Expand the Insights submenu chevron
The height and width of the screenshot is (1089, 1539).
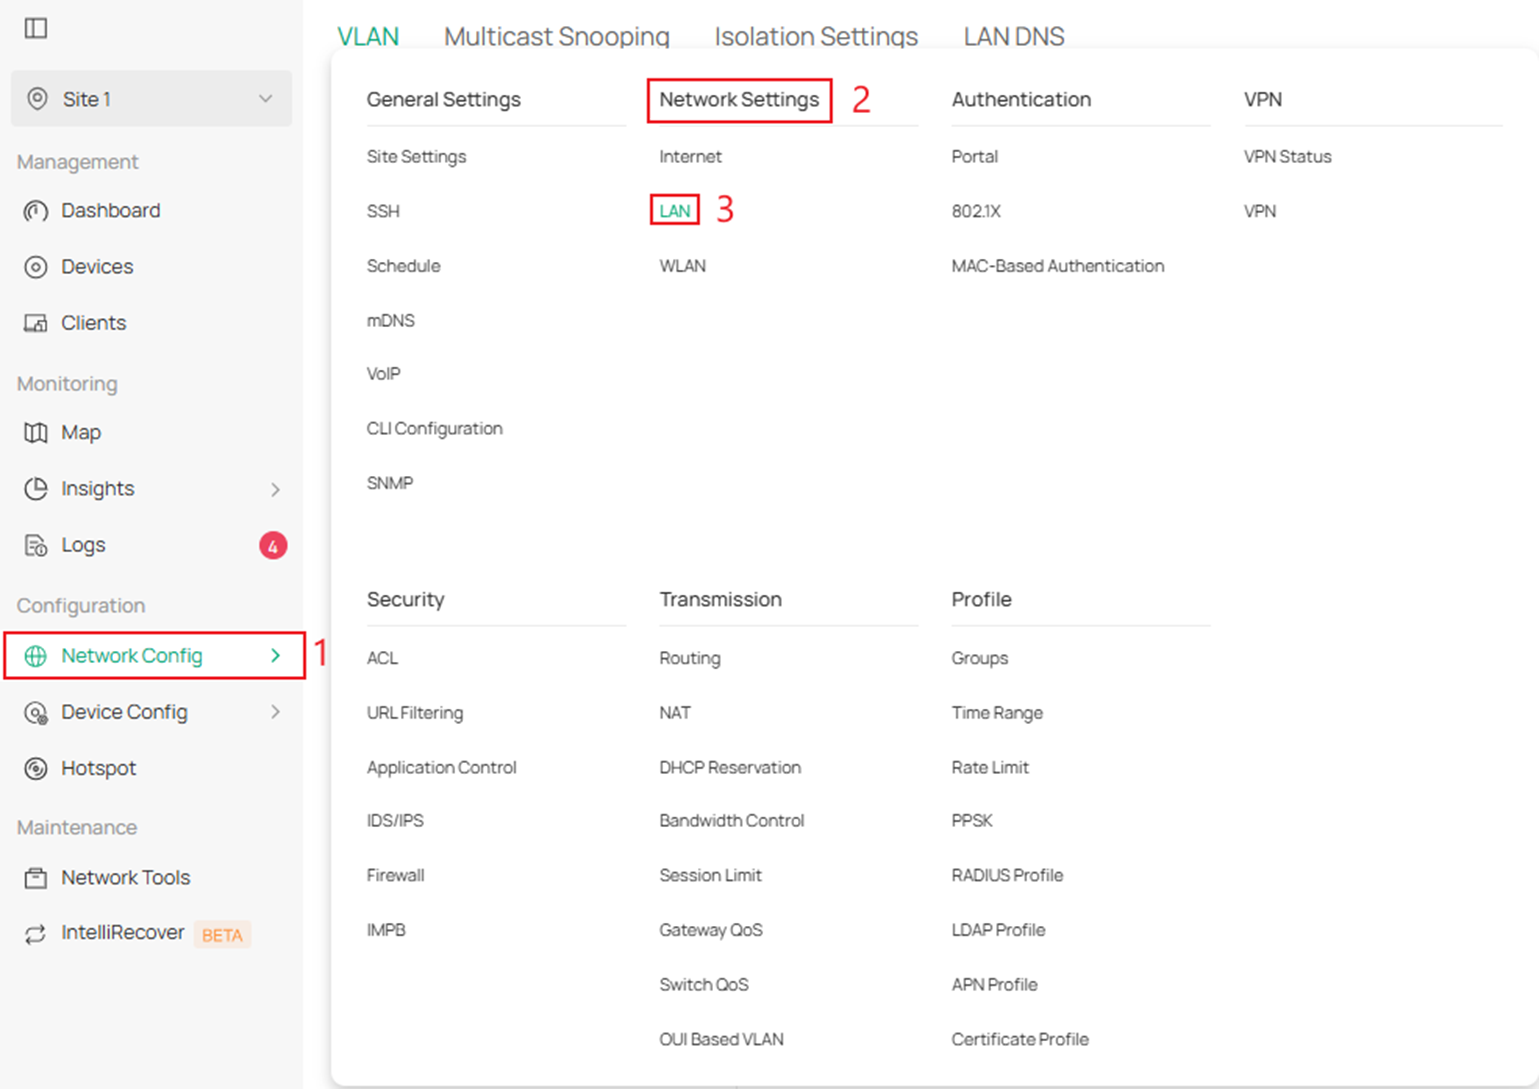pos(275,489)
